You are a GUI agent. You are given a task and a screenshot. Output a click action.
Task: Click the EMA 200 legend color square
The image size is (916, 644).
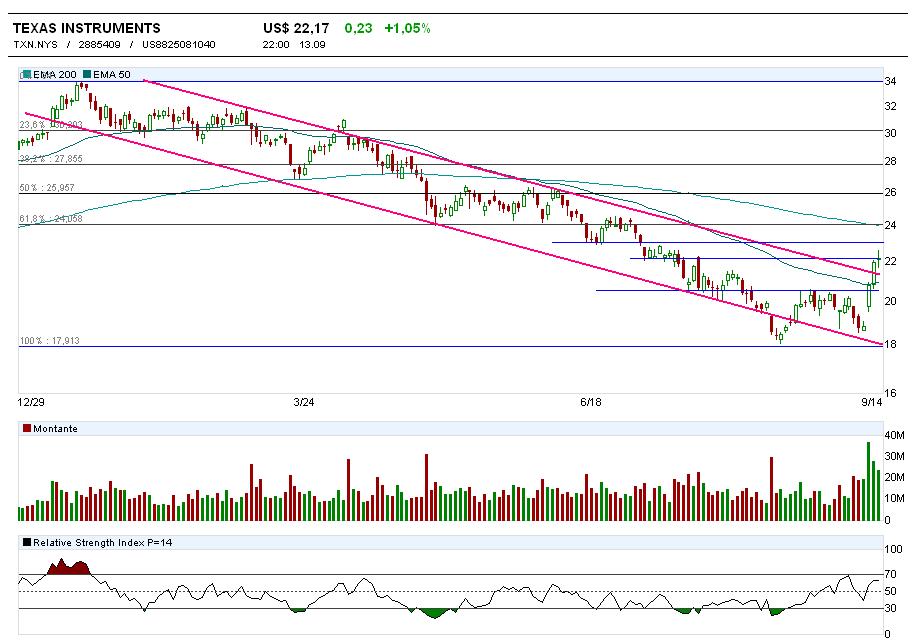[x=27, y=74]
